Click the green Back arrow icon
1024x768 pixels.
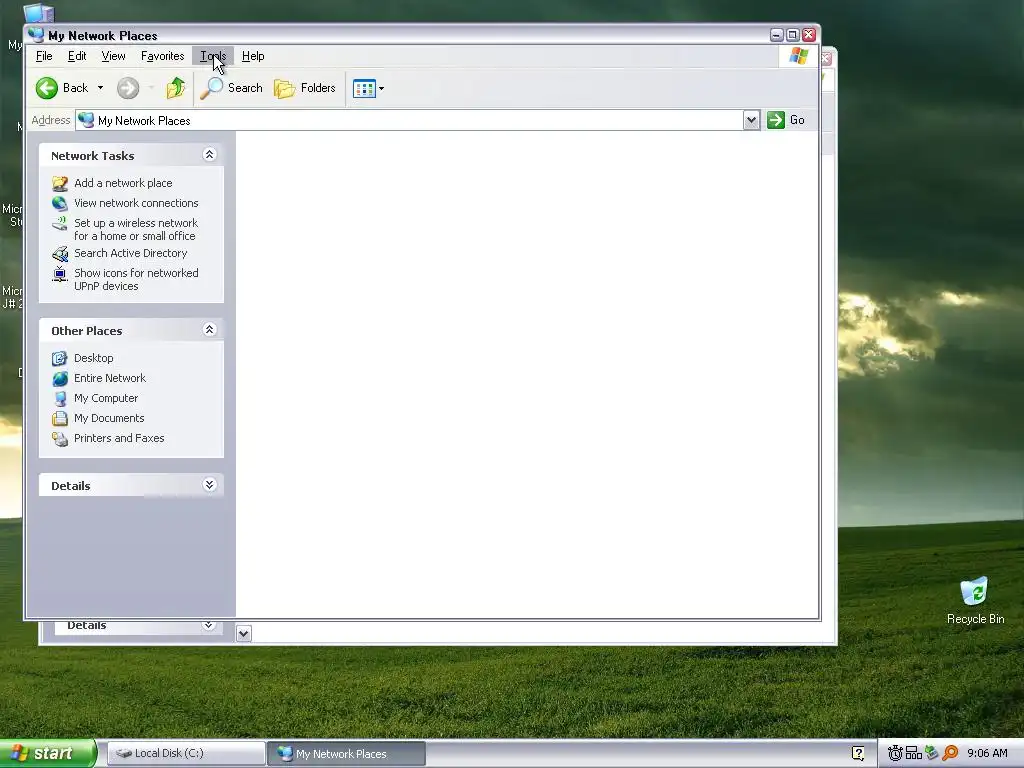click(46, 88)
